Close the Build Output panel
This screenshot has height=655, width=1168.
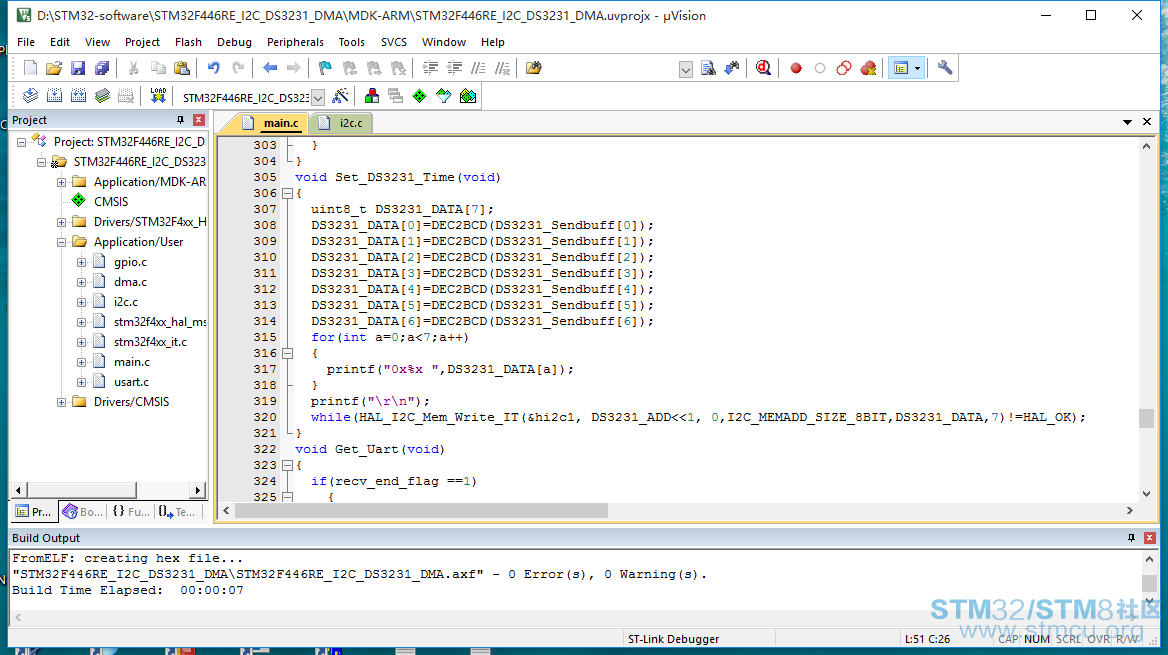point(1150,538)
